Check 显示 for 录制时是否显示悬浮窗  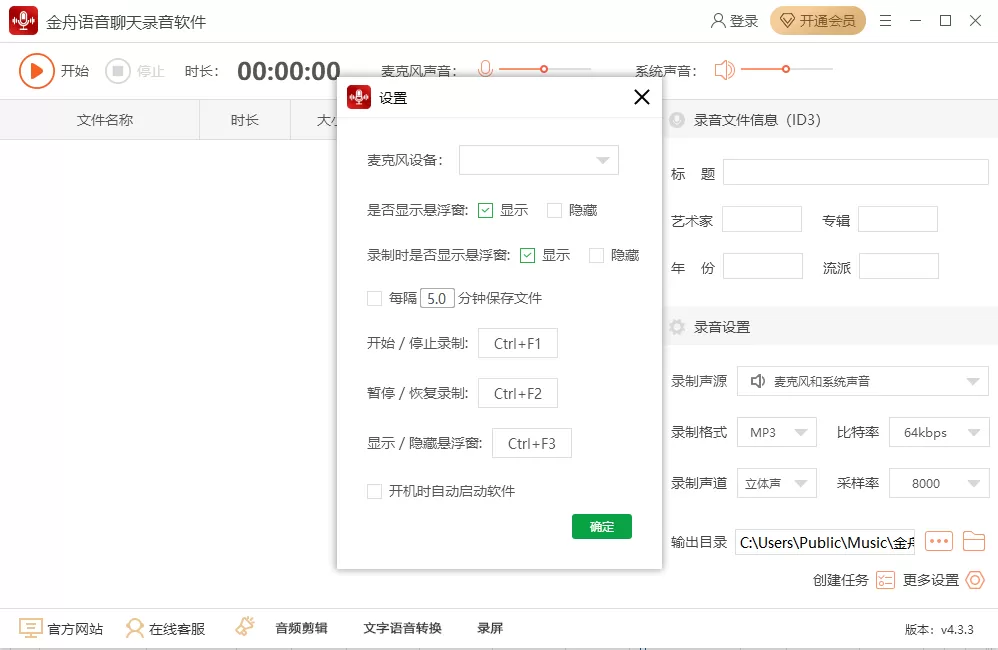(x=527, y=255)
